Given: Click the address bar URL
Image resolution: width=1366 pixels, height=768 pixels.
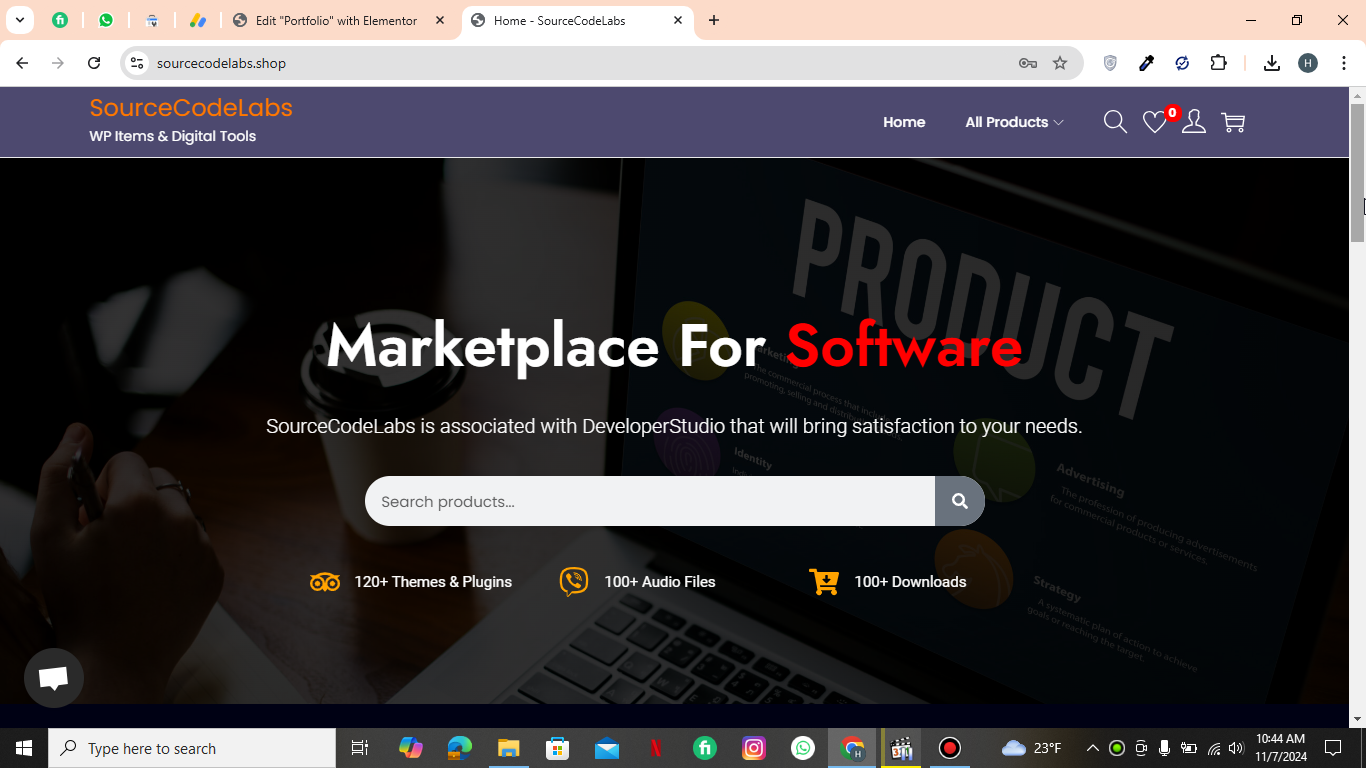Looking at the screenshot, I should [x=221, y=63].
